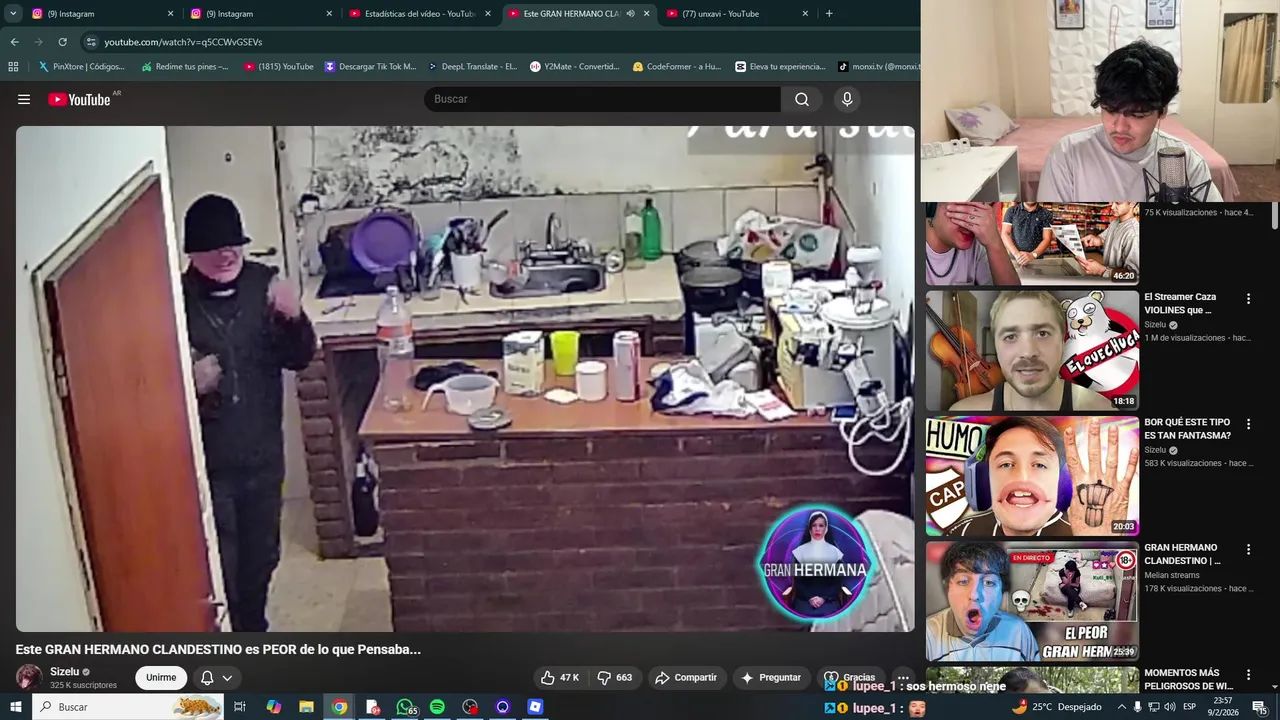Open the BOR QUÉ ESTE TIPO thumbnail
This screenshot has height=720, width=1280.
(x=1032, y=476)
